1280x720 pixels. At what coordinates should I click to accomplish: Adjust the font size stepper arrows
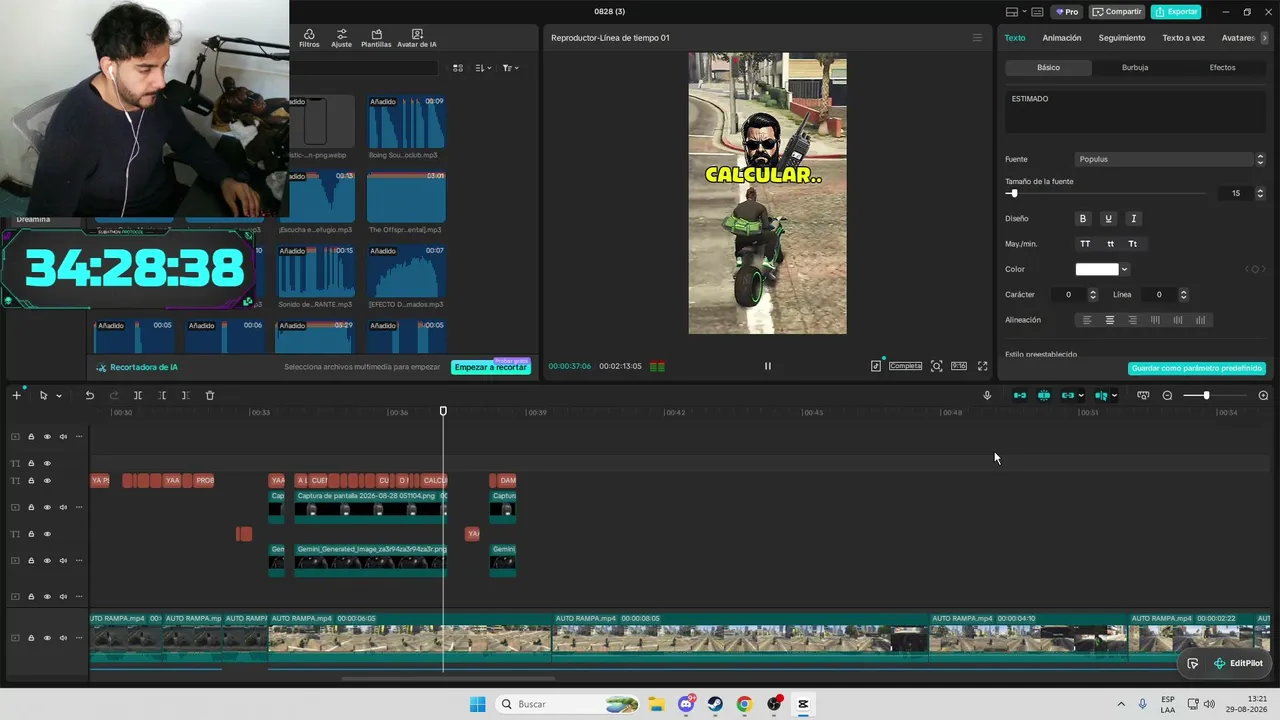(1260, 193)
